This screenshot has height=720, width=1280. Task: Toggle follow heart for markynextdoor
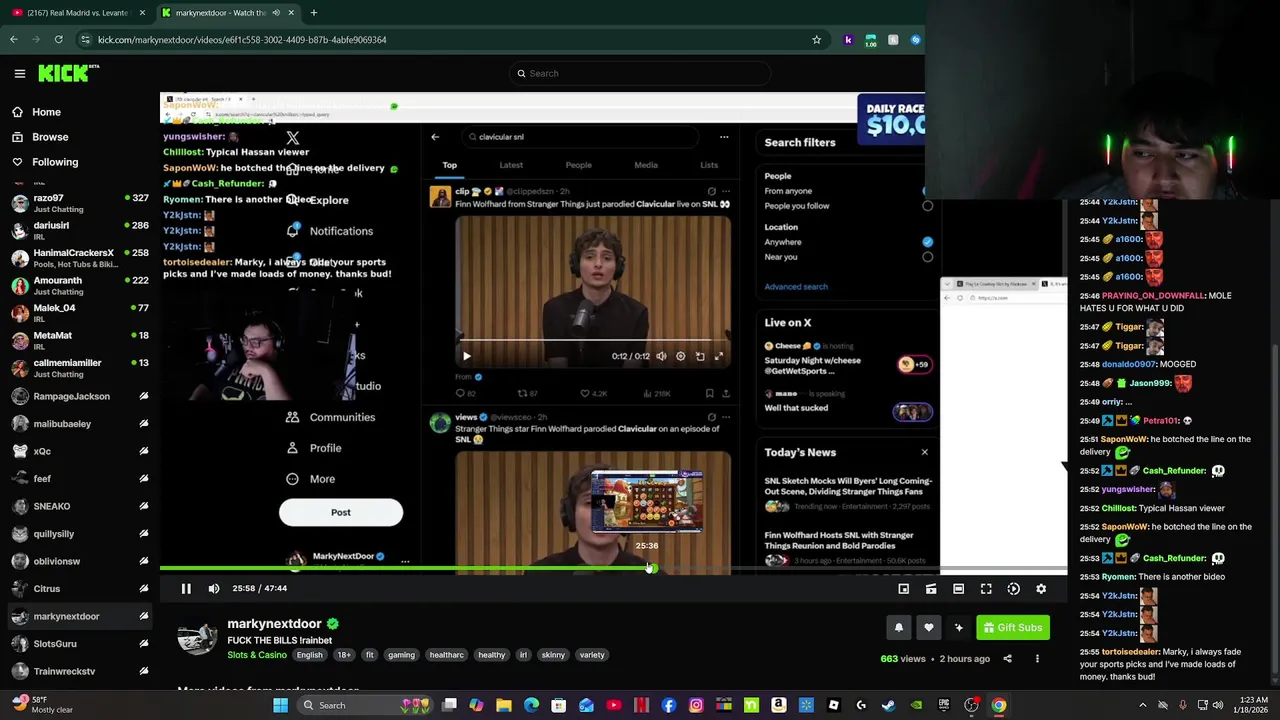click(x=929, y=628)
